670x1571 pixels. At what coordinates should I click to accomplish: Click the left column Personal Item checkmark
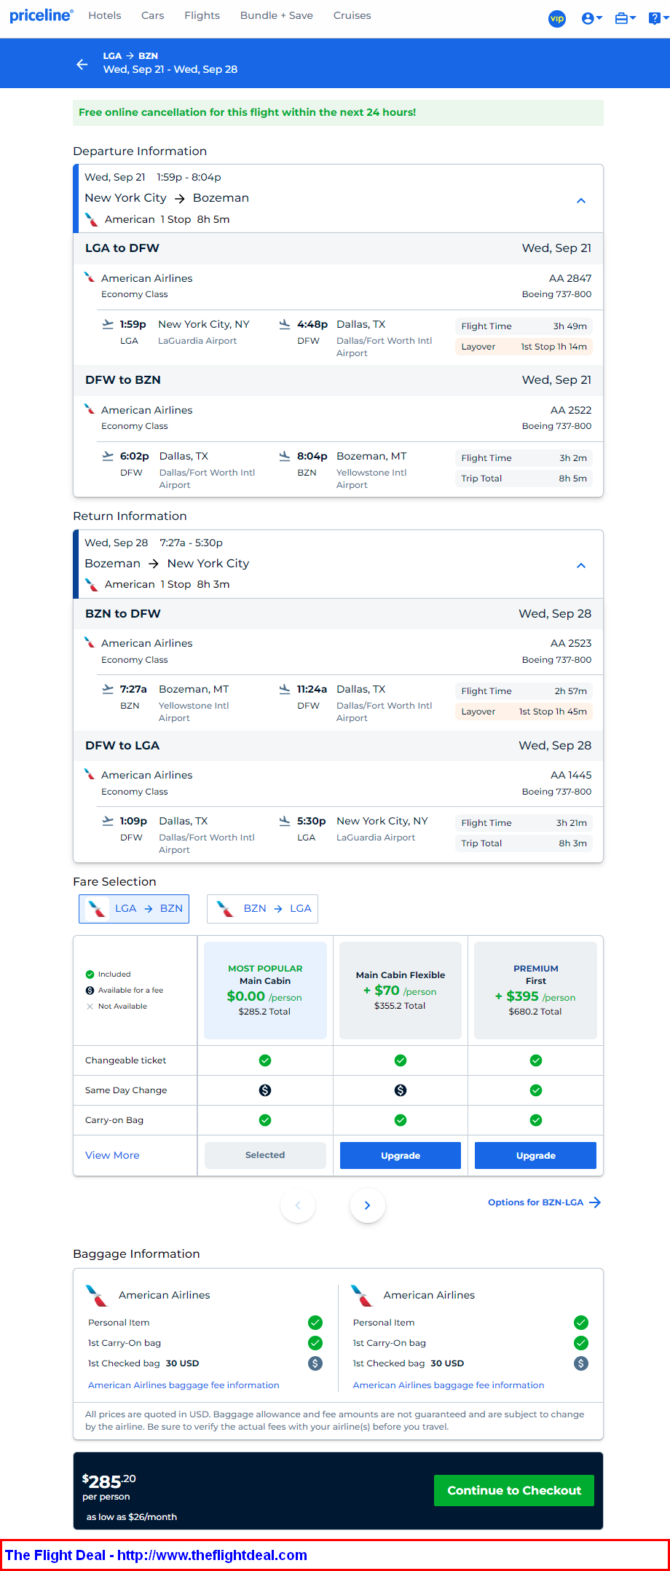(x=315, y=1322)
